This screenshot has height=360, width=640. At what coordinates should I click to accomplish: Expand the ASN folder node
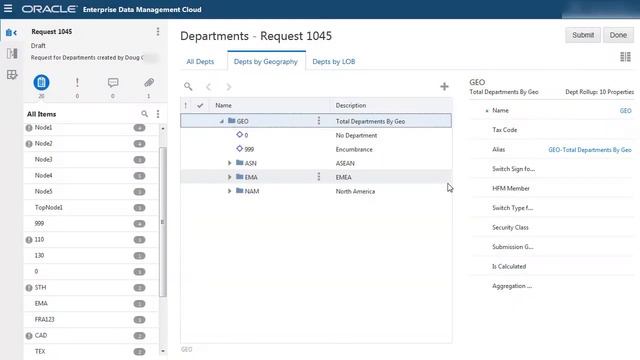229,163
